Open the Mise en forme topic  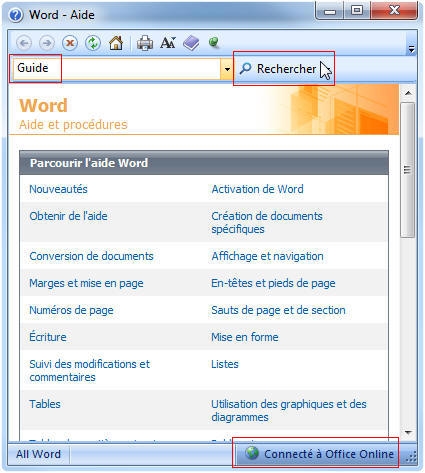245,337
